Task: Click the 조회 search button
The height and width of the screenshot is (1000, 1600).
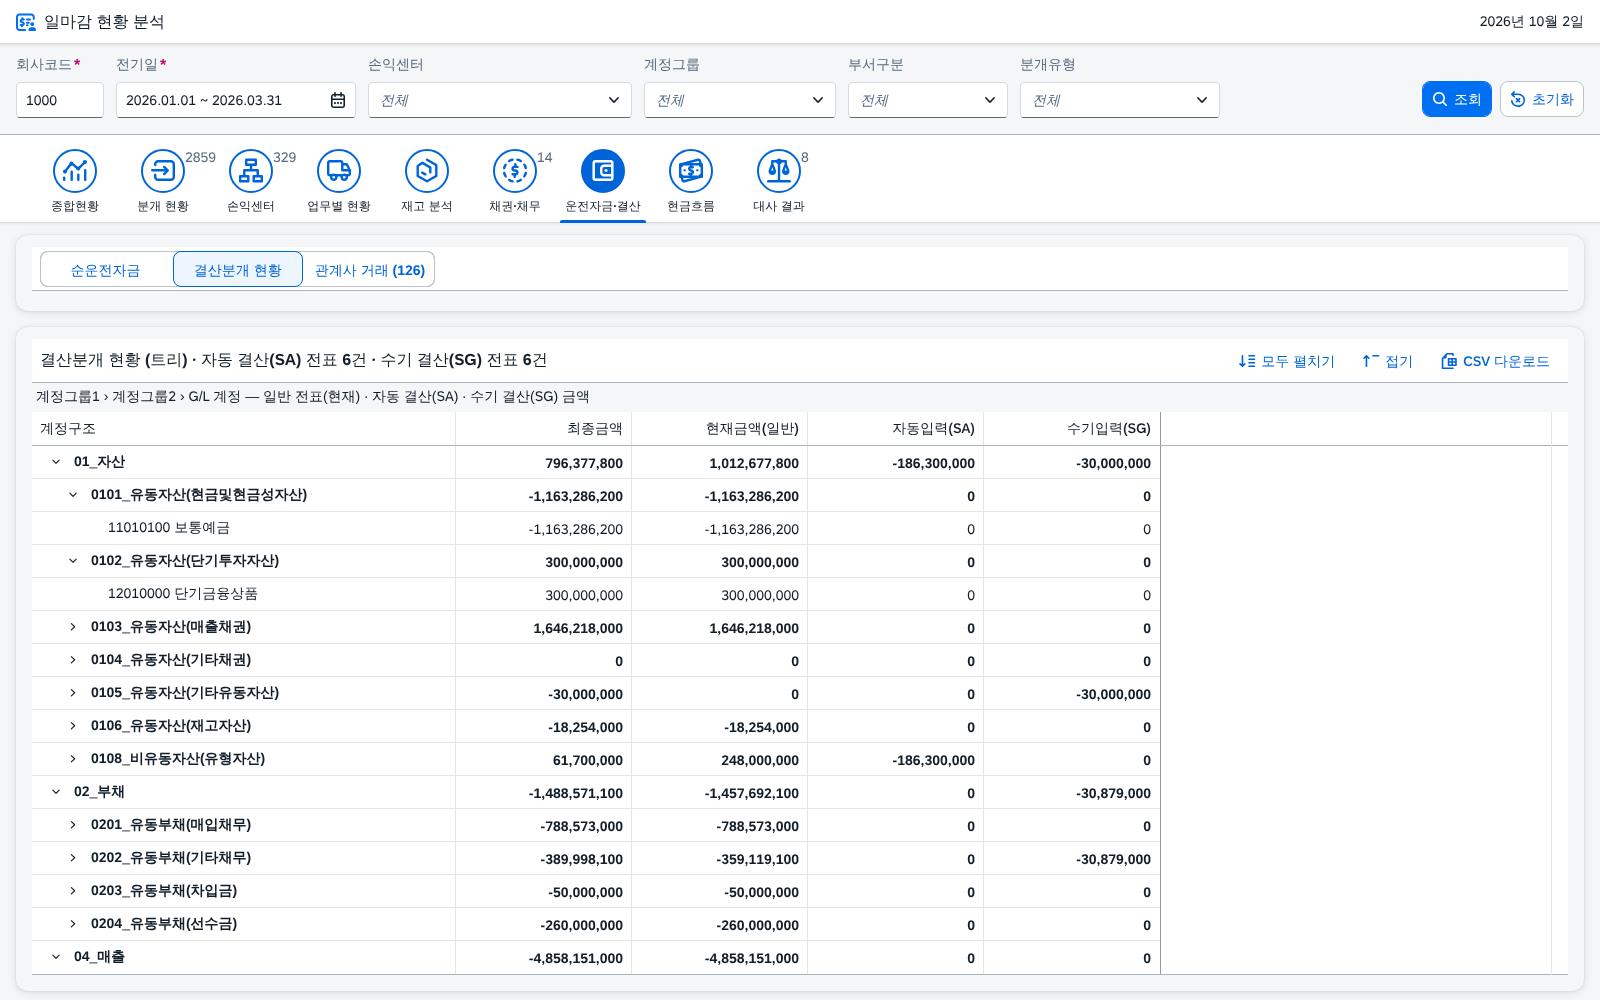Action: point(1457,99)
